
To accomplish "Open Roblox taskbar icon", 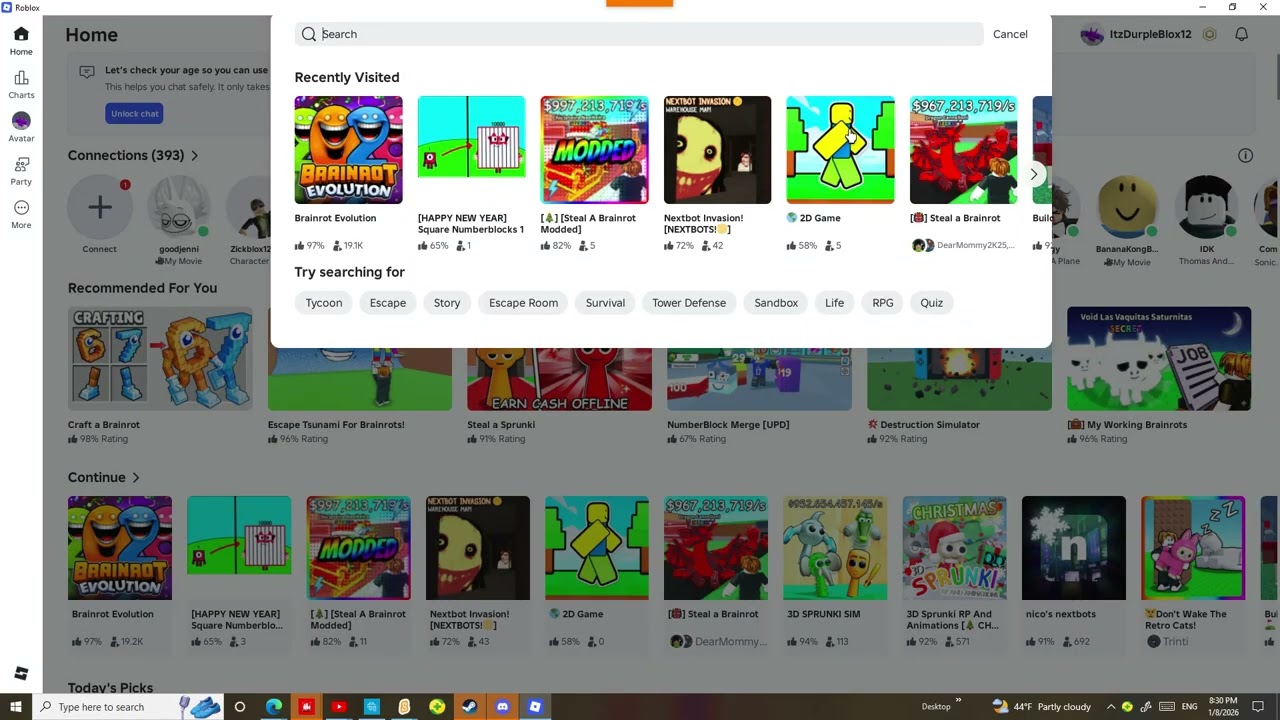I will point(535,707).
